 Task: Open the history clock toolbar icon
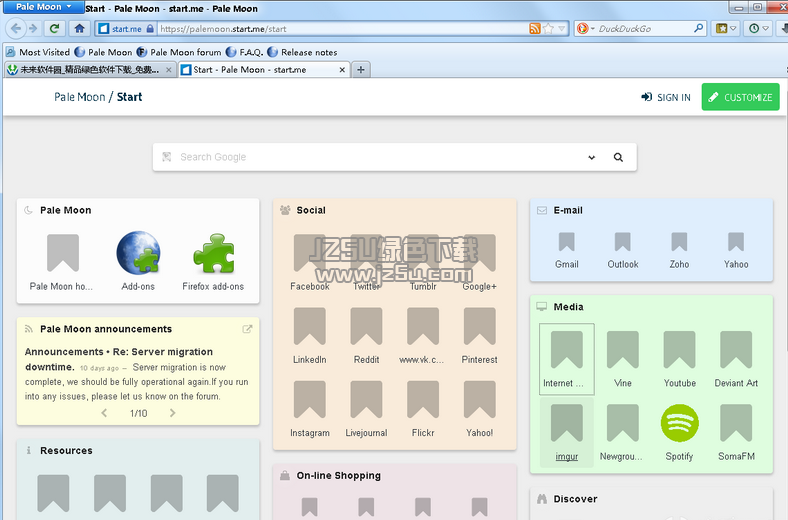click(754, 29)
